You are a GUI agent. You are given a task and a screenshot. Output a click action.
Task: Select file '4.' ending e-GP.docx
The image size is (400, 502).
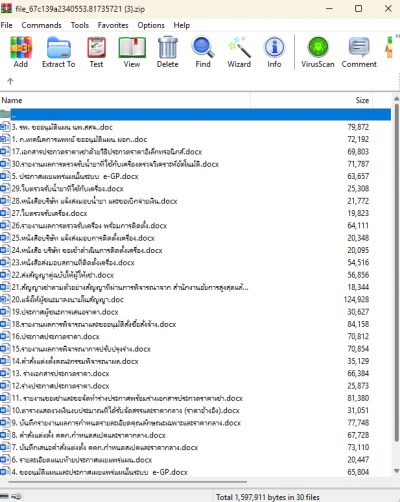pyautogui.click(x=195, y=472)
